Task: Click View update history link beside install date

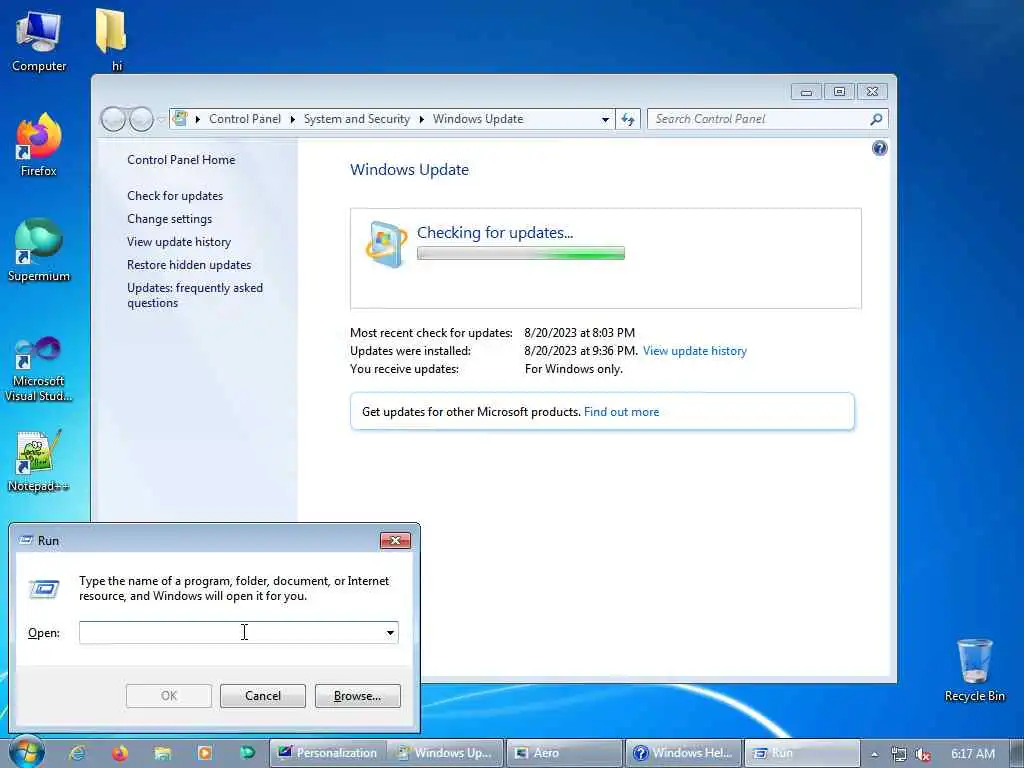Action: pyautogui.click(x=694, y=351)
